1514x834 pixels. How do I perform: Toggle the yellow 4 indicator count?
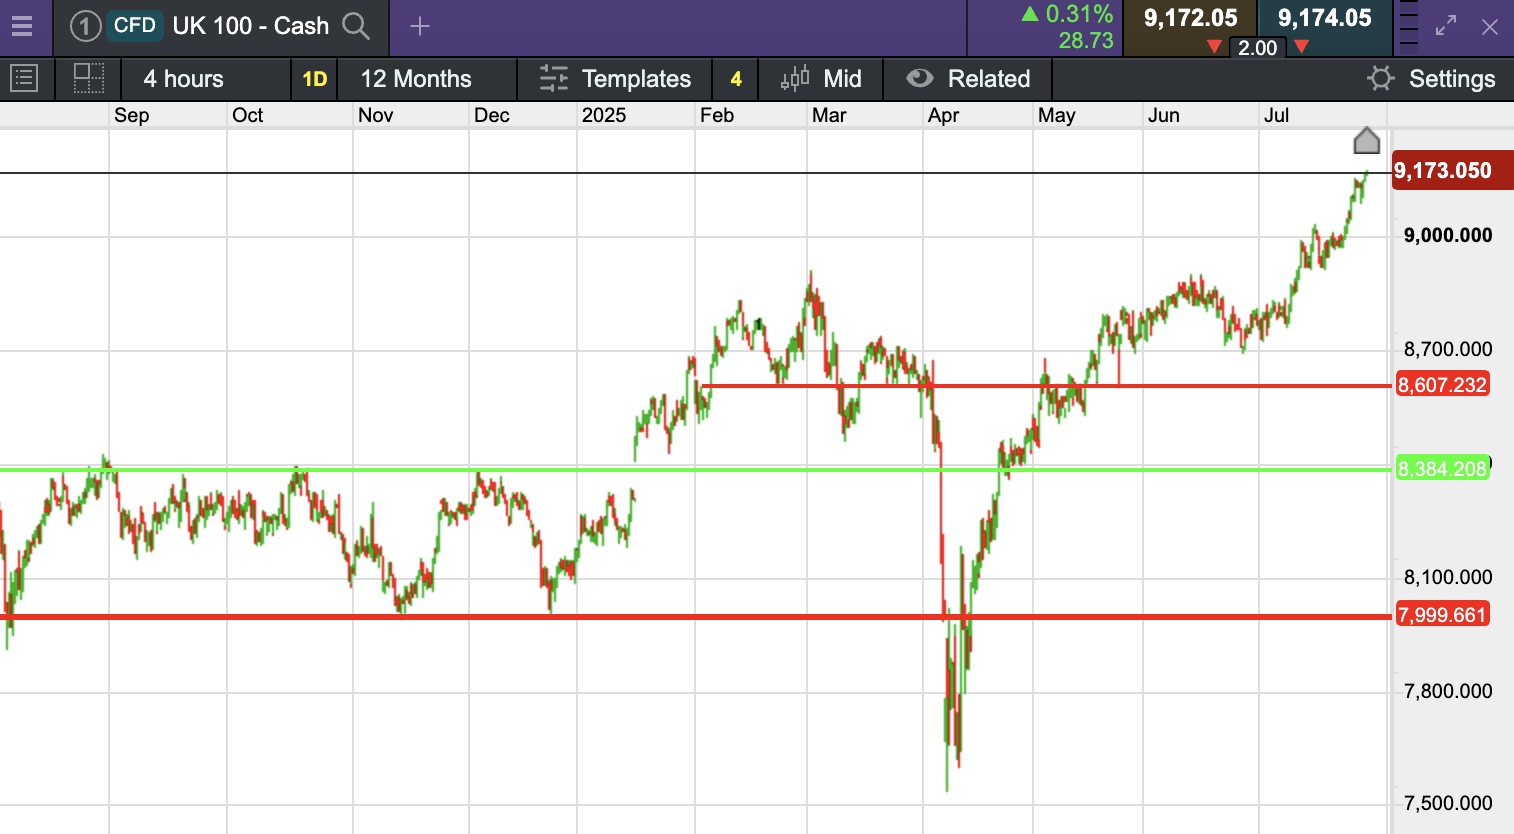tap(736, 79)
